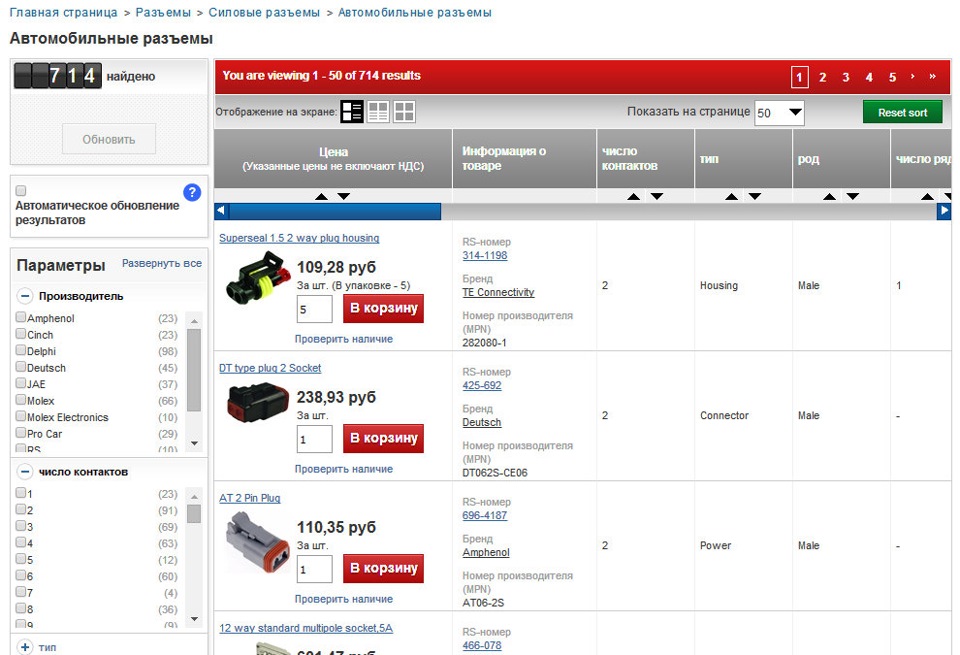Collapse the Производитель filter section
Image resolution: width=960 pixels, height=655 pixels.
tap(25, 296)
